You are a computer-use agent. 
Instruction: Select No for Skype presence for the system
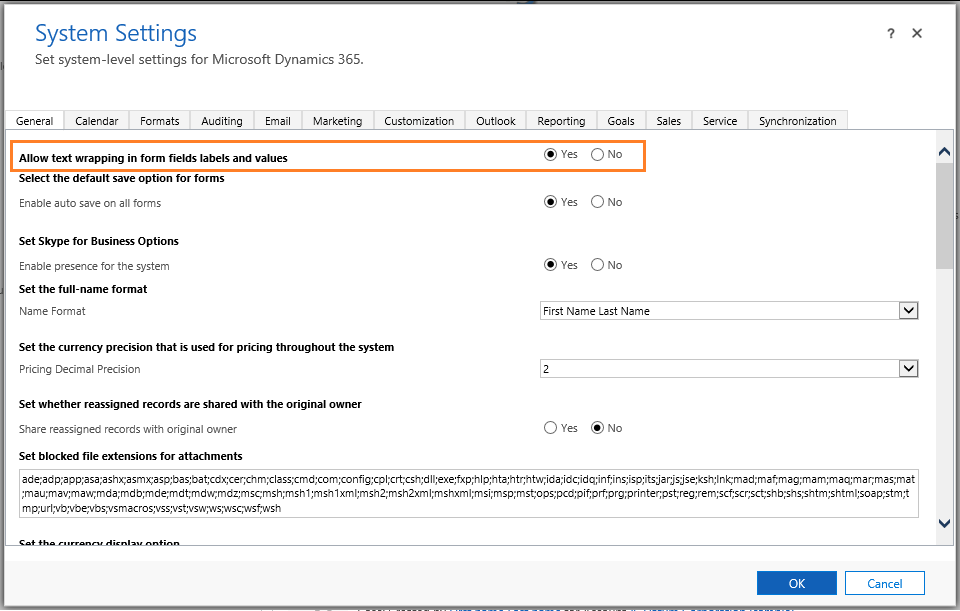pos(598,265)
